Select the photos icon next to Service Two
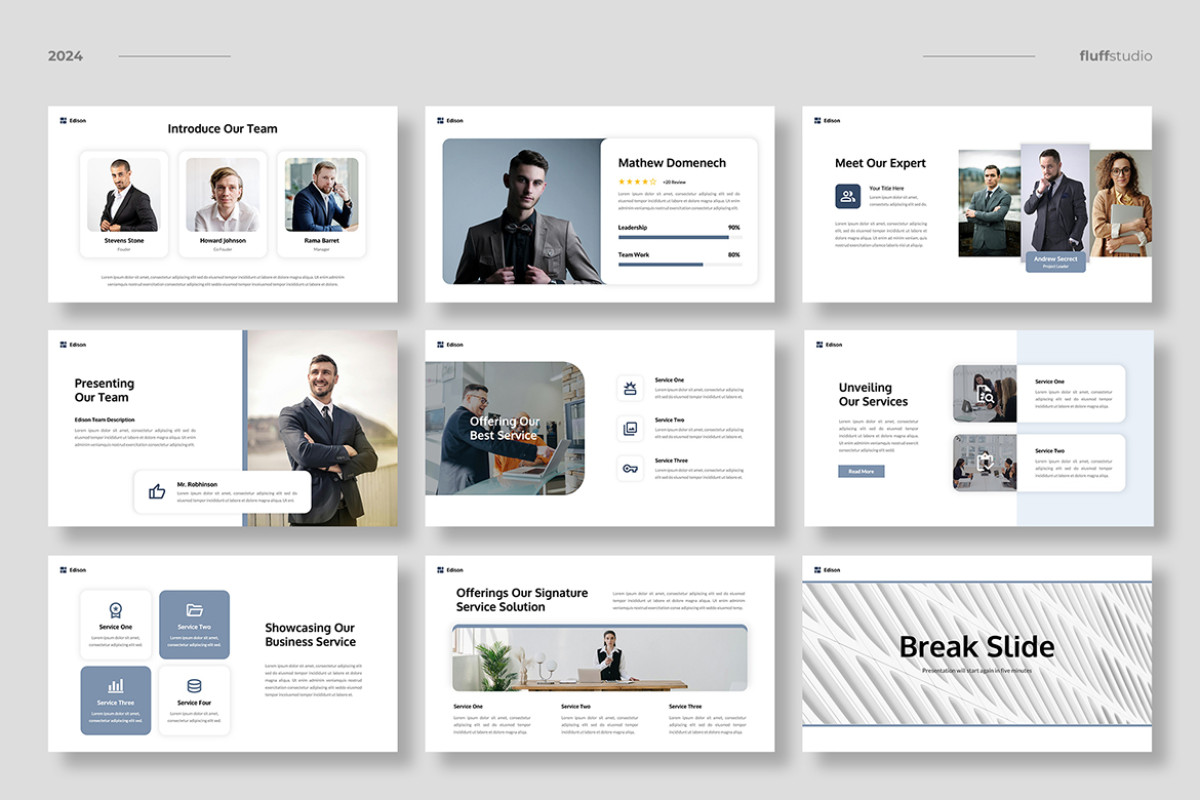 tap(630, 427)
